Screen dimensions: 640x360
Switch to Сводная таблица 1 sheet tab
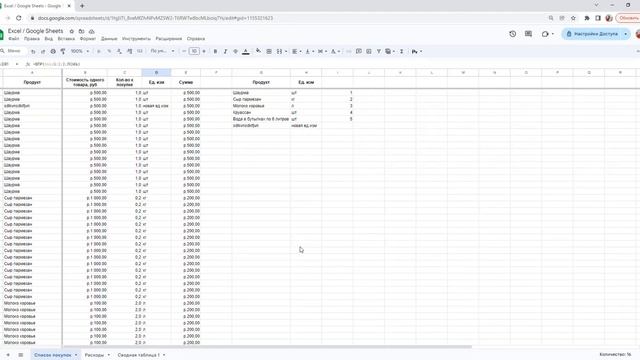[x=141, y=355]
